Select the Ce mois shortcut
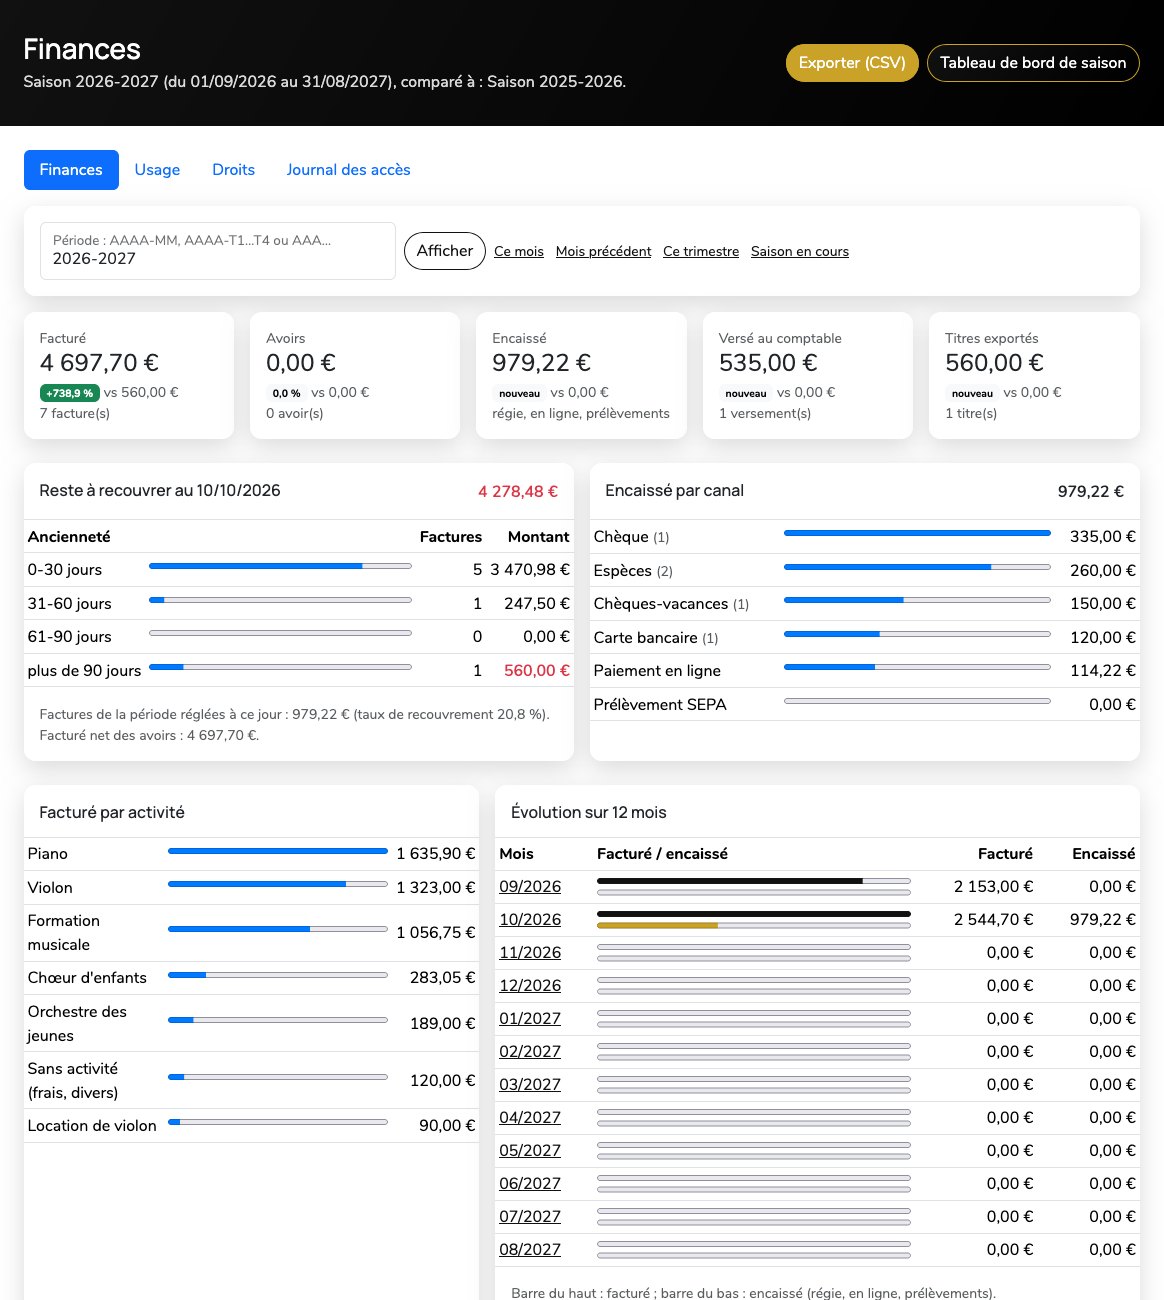 click(519, 252)
